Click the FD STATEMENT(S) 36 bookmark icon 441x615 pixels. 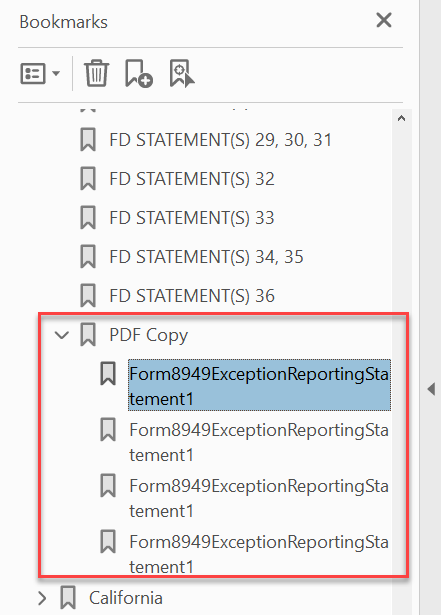pos(88,296)
